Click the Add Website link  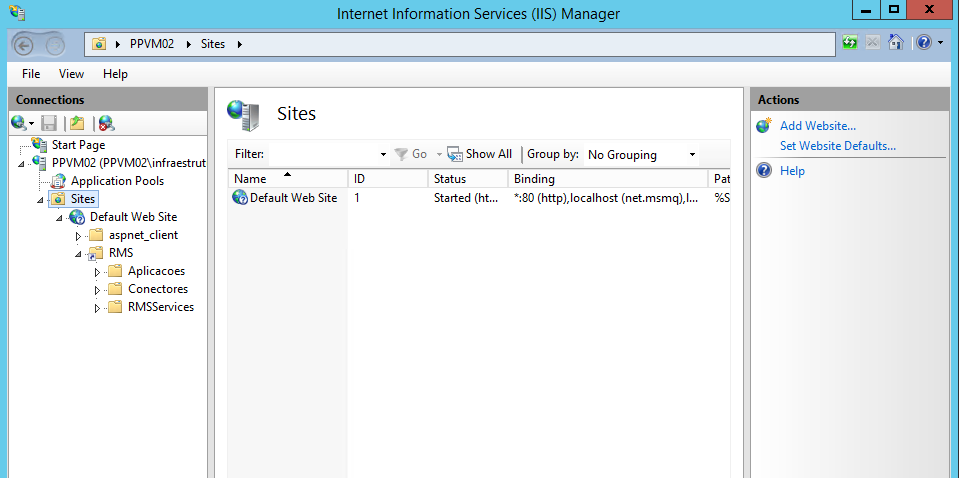(818, 126)
